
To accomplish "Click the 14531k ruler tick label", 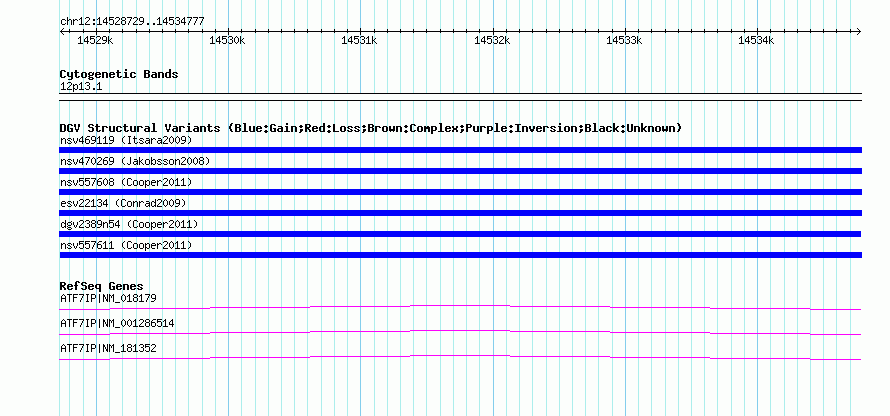I will 359,40.
